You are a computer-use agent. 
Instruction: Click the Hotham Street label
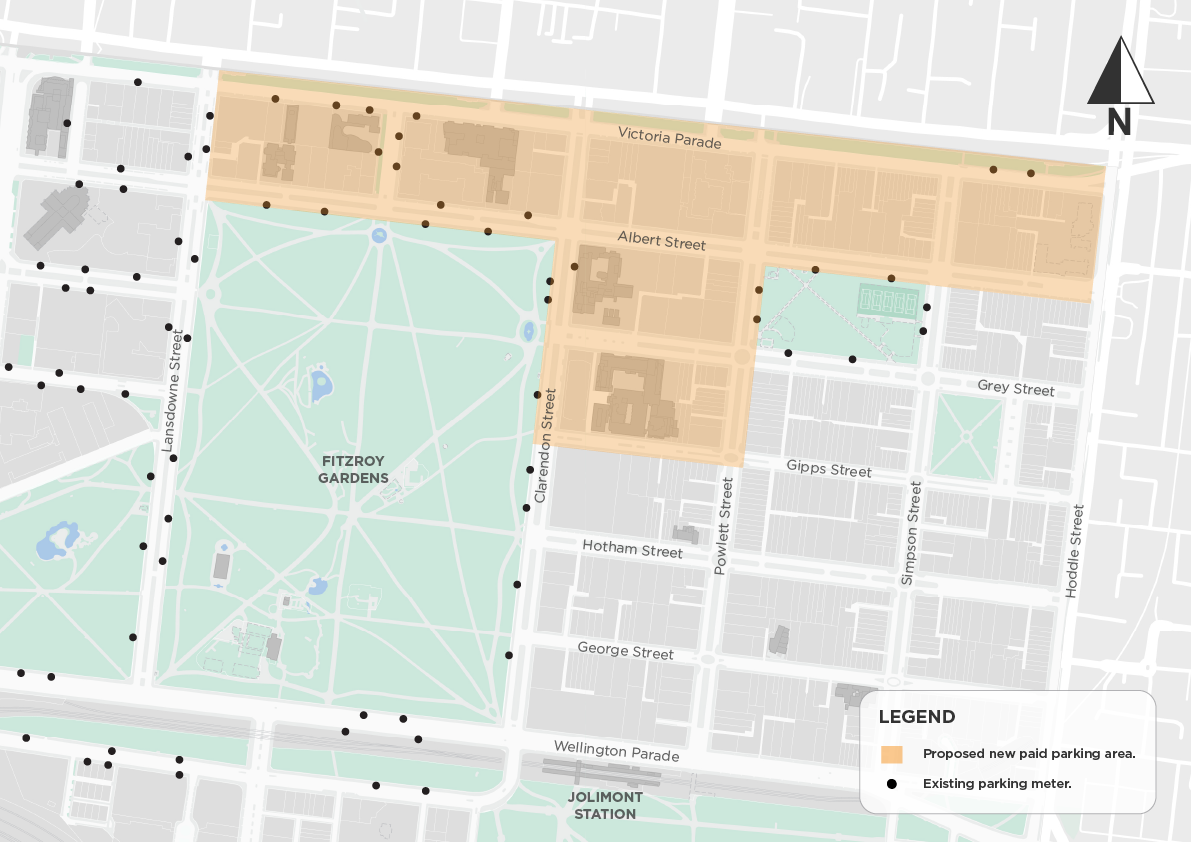pos(632,549)
